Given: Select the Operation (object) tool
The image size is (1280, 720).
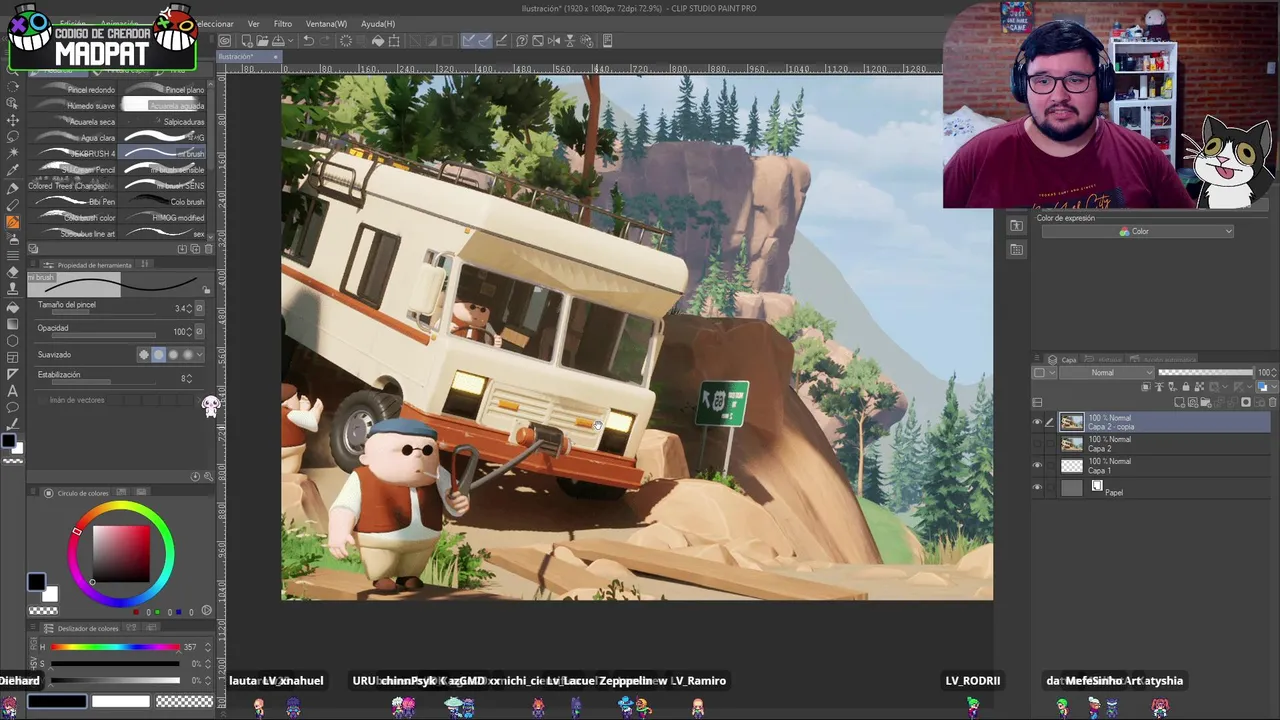Looking at the screenshot, I should click(x=13, y=103).
